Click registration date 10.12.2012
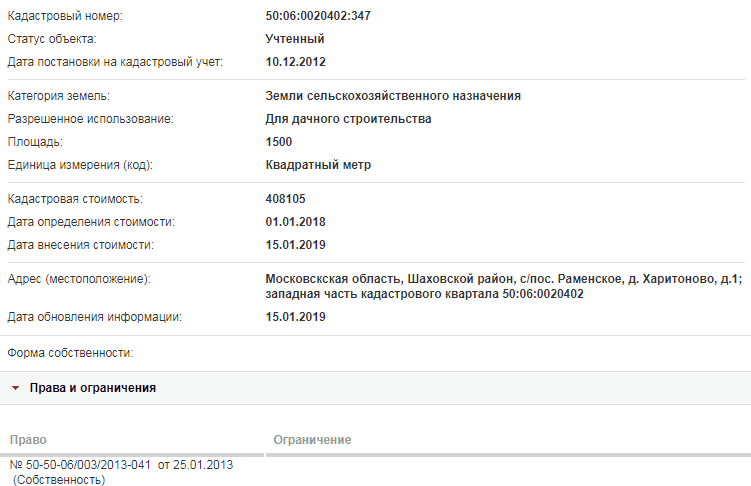Viewport: 751px width, 486px height. click(296, 62)
